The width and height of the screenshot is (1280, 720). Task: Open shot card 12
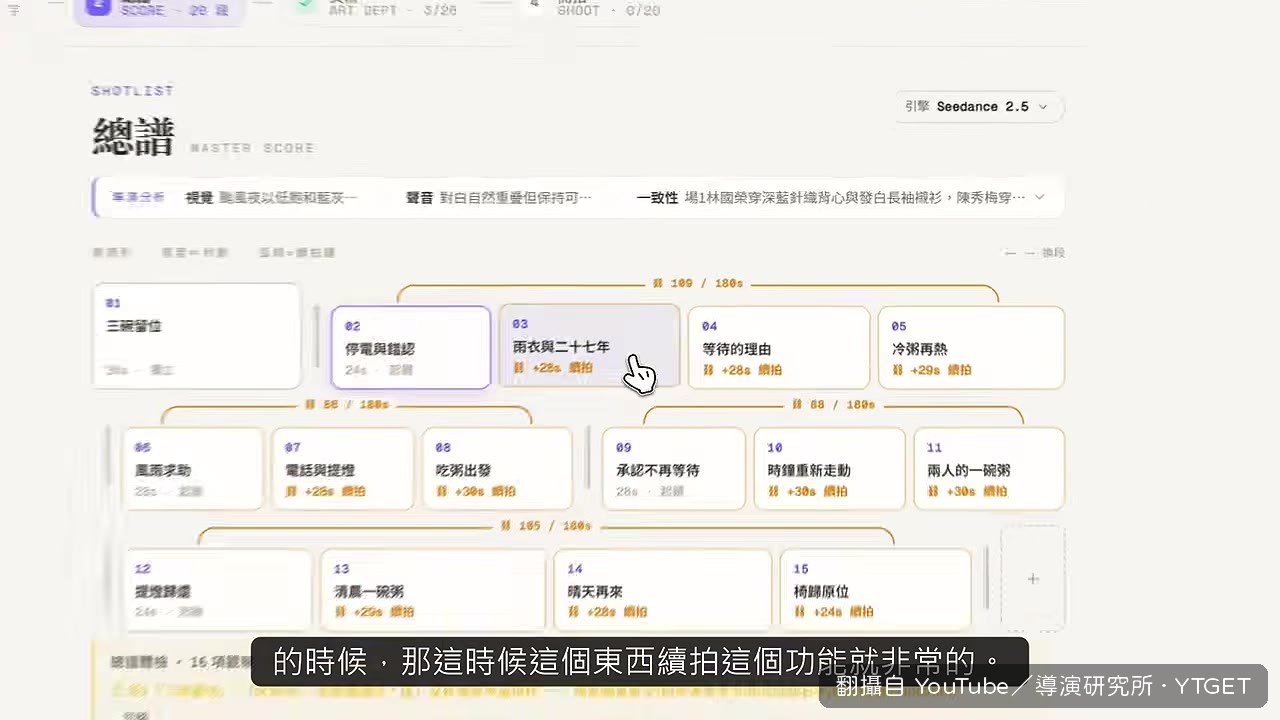coord(218,590)
